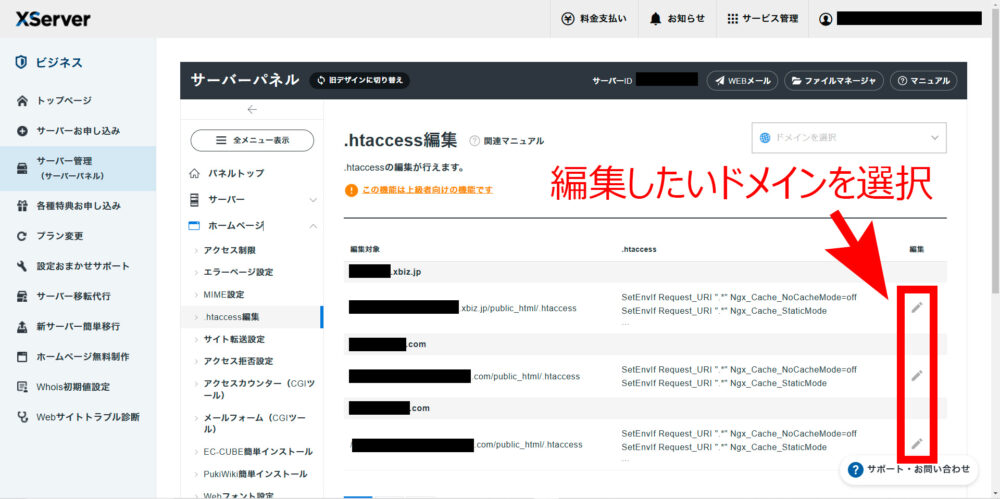Open WEBメール button
The width and height of the screenshot is (1000, 499).
click(x=742, y=81)
